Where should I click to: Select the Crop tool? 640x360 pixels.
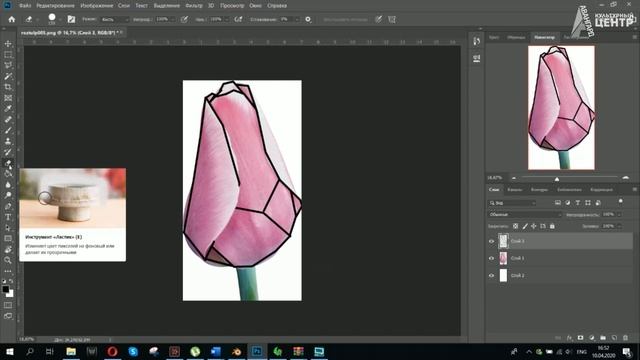(x=8, y=87)
